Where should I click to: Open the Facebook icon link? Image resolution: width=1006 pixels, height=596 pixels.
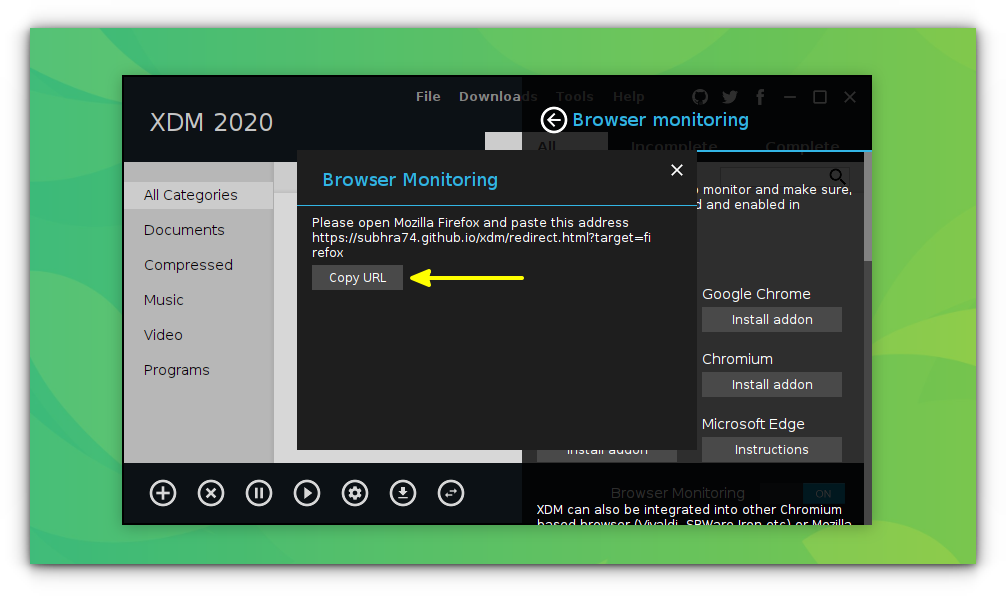coord(760,97)
